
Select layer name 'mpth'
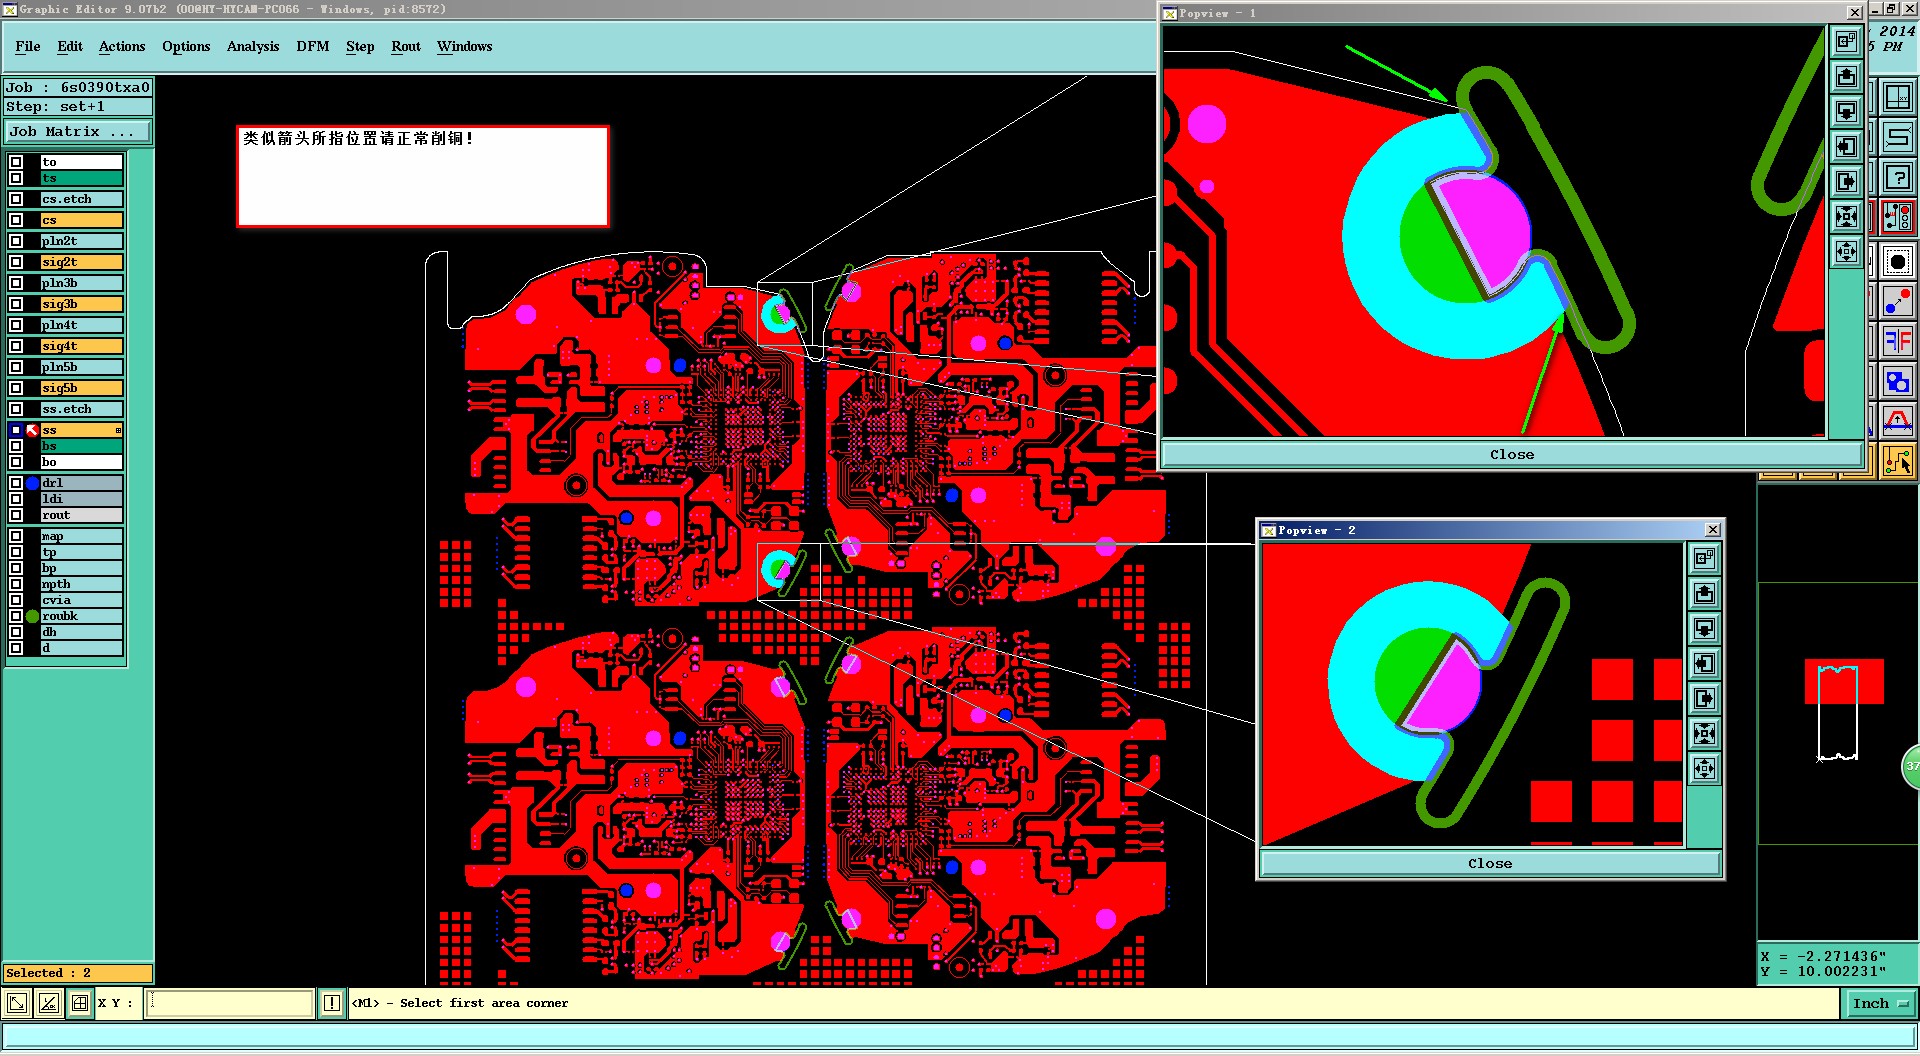point(81,584)
